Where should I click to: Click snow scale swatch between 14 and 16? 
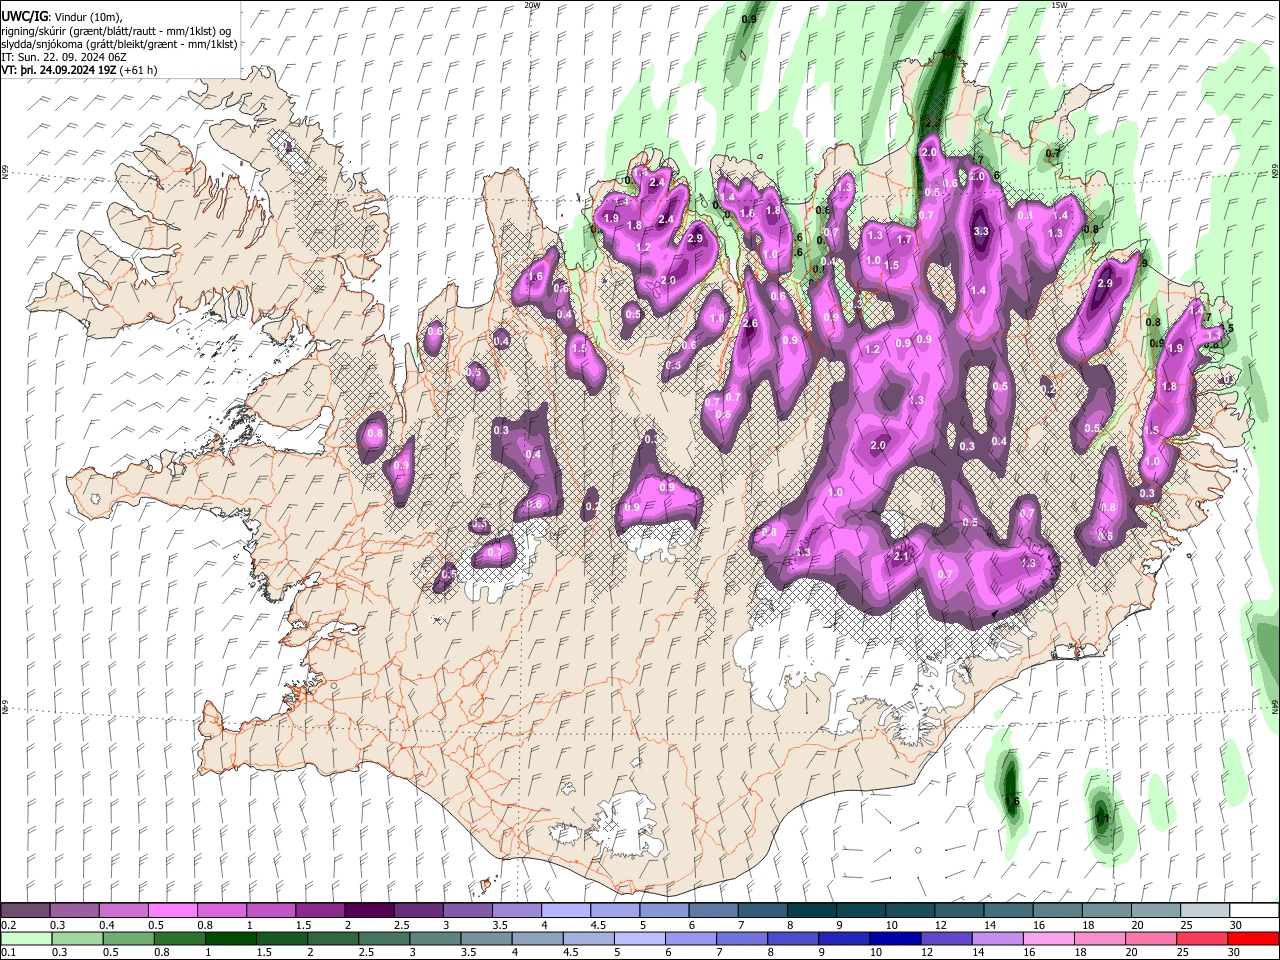(x=1008, y=910)
